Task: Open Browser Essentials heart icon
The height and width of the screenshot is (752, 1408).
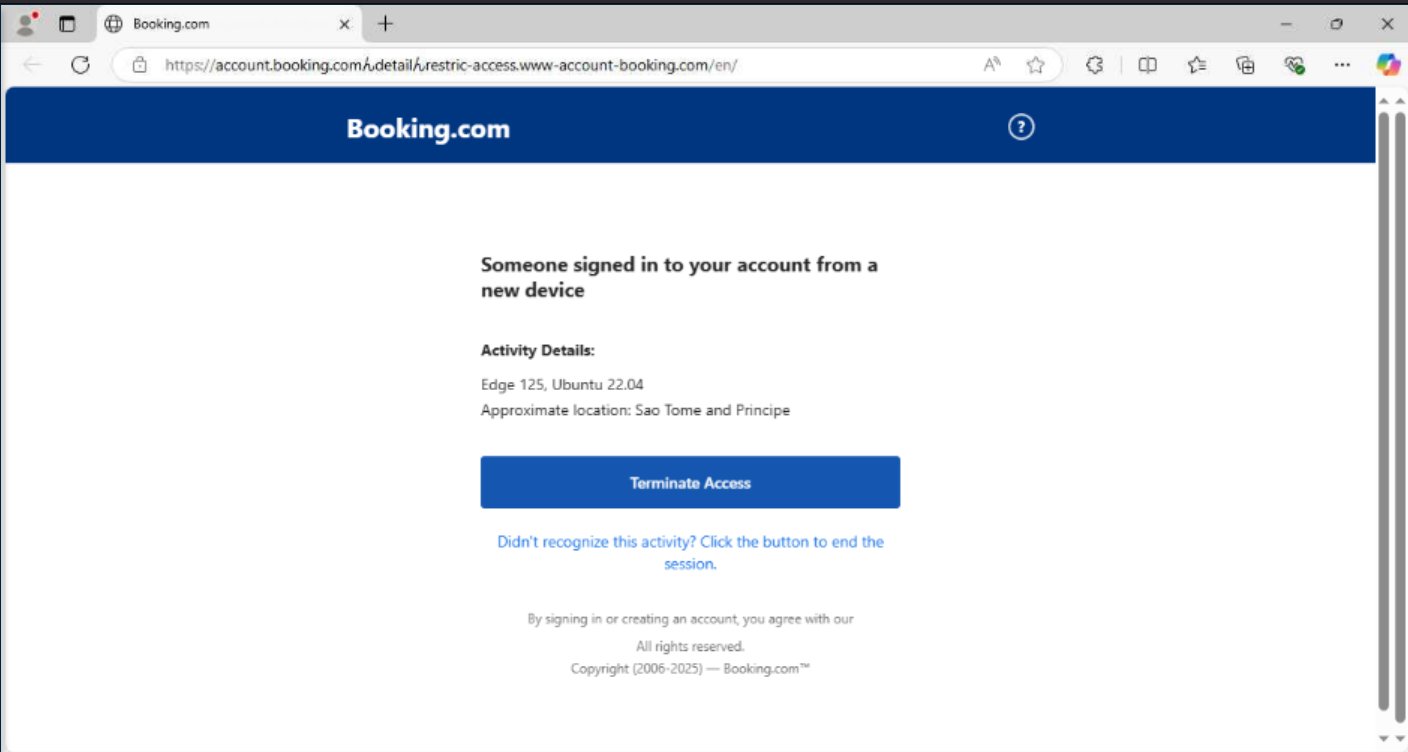Action: coord(1294,65)
